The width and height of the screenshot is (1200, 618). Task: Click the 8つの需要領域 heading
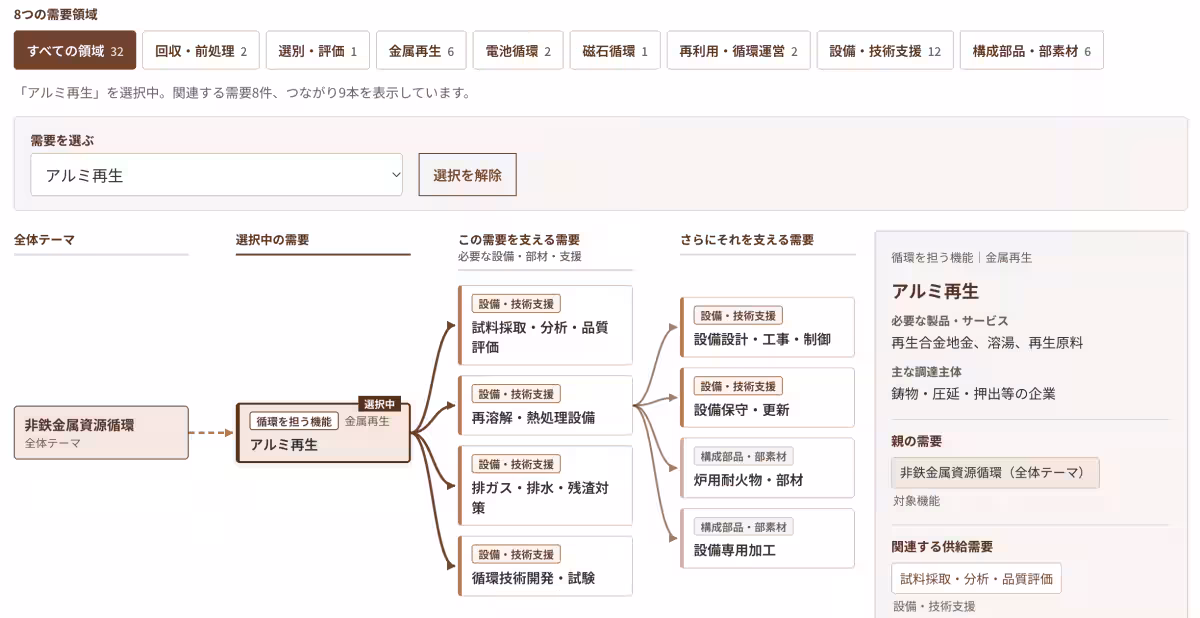pos(56,14)
